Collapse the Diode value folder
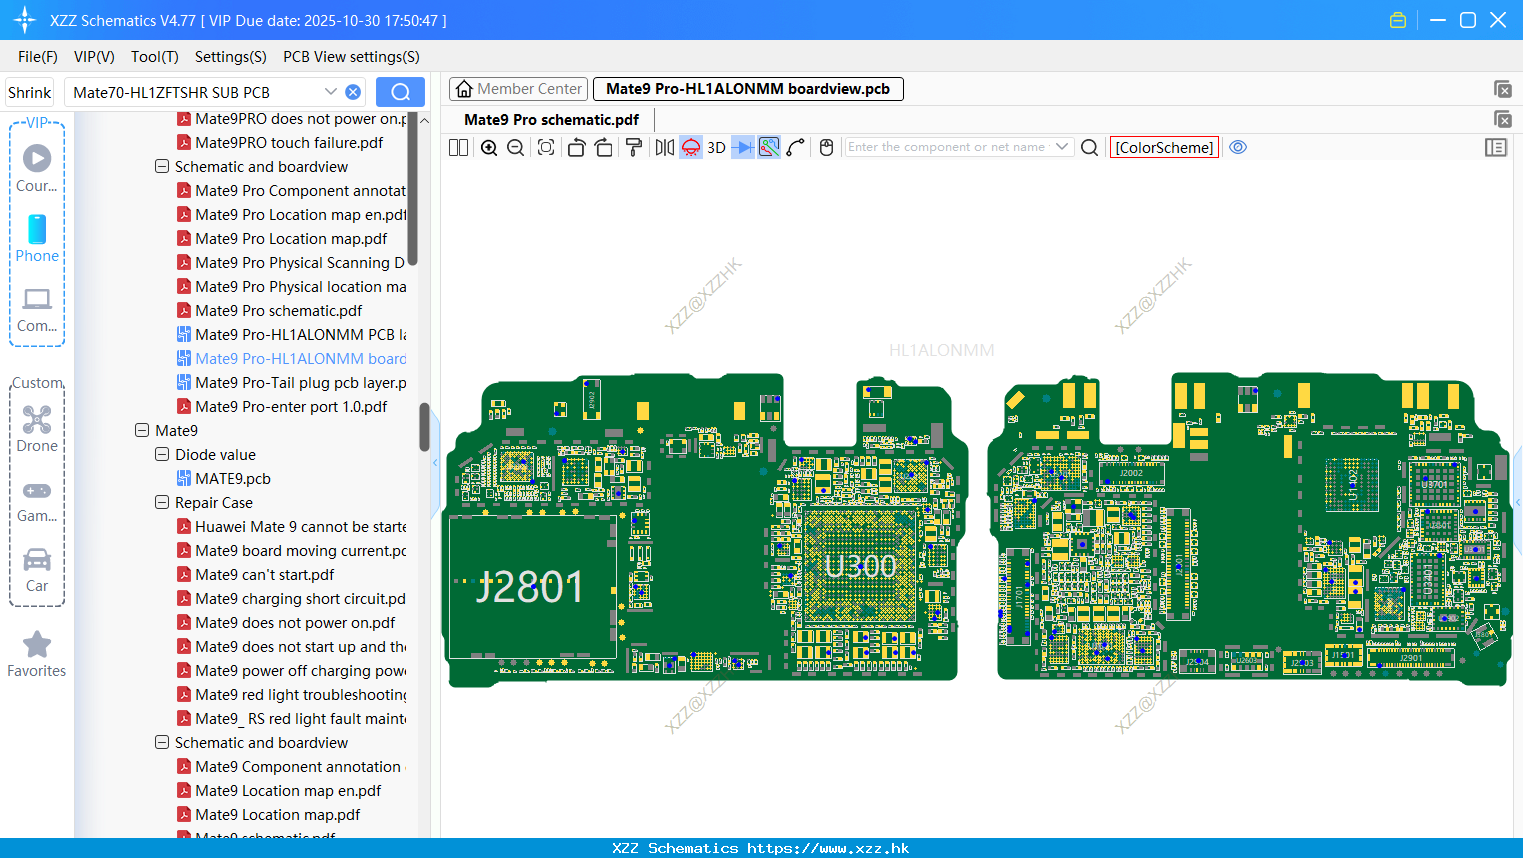1523x858 pixels. tap(162, 455)
